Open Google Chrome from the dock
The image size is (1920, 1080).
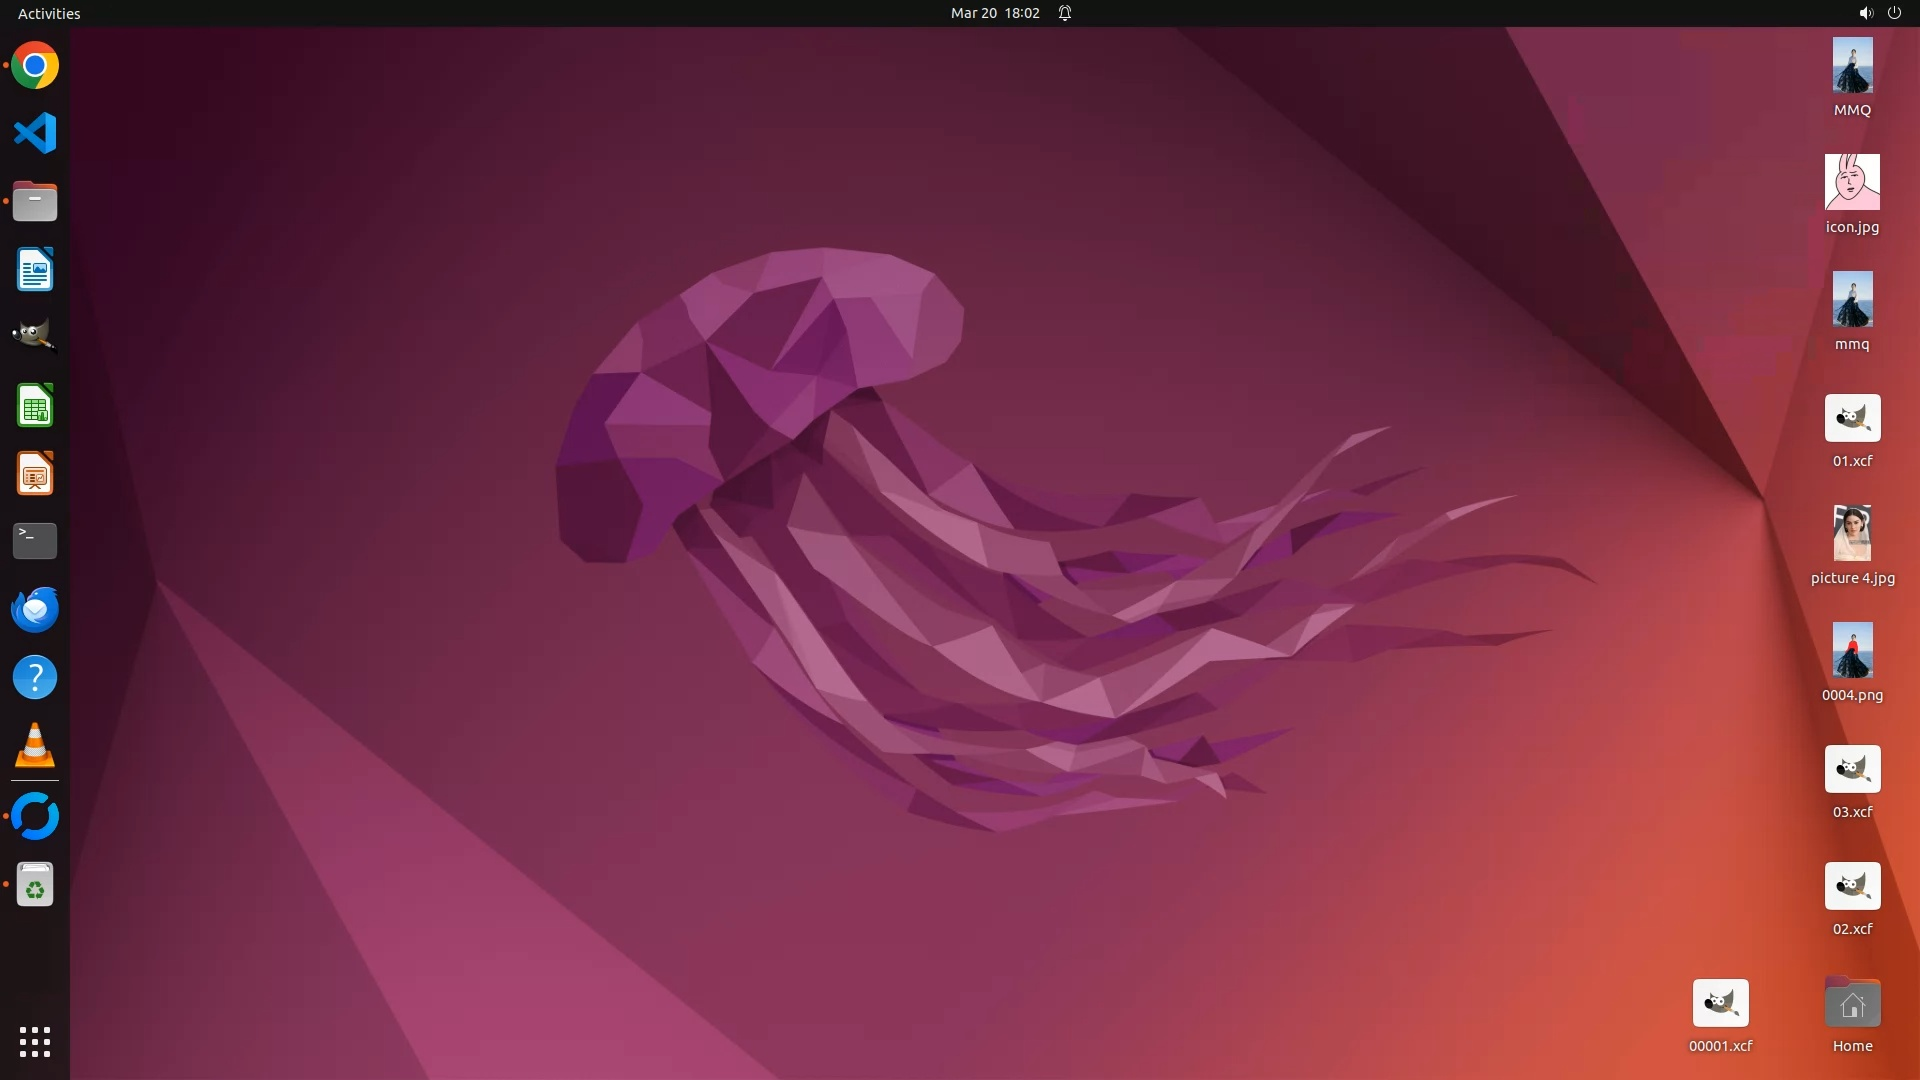pos(35,66)
